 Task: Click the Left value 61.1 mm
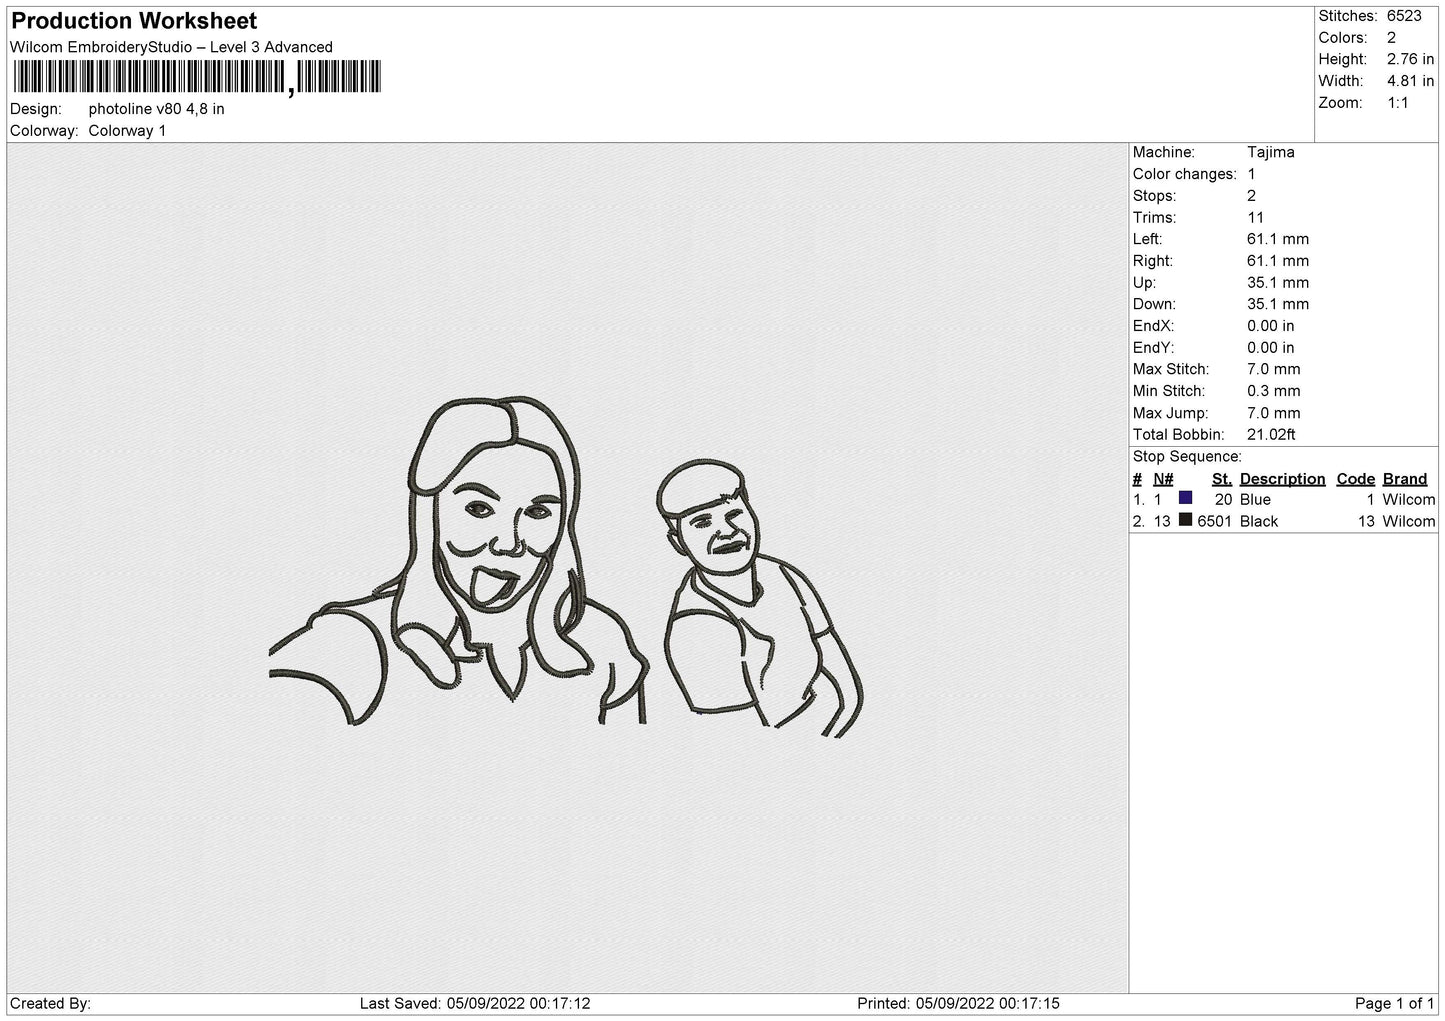[x=1278, y=239]
